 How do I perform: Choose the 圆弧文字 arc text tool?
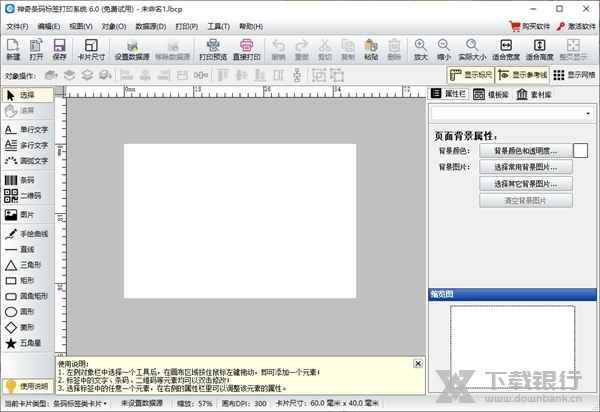pyautogui.click(x=26, y=160)
